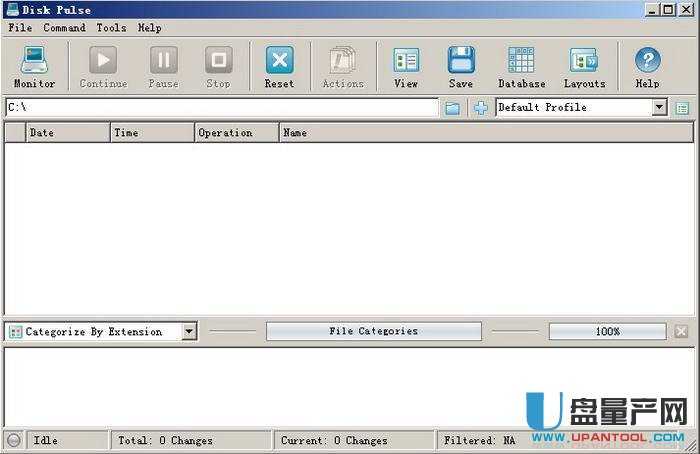
Task: Click the 100% progress indicator button
Action: pyautogui.click(x=607, y=332)
